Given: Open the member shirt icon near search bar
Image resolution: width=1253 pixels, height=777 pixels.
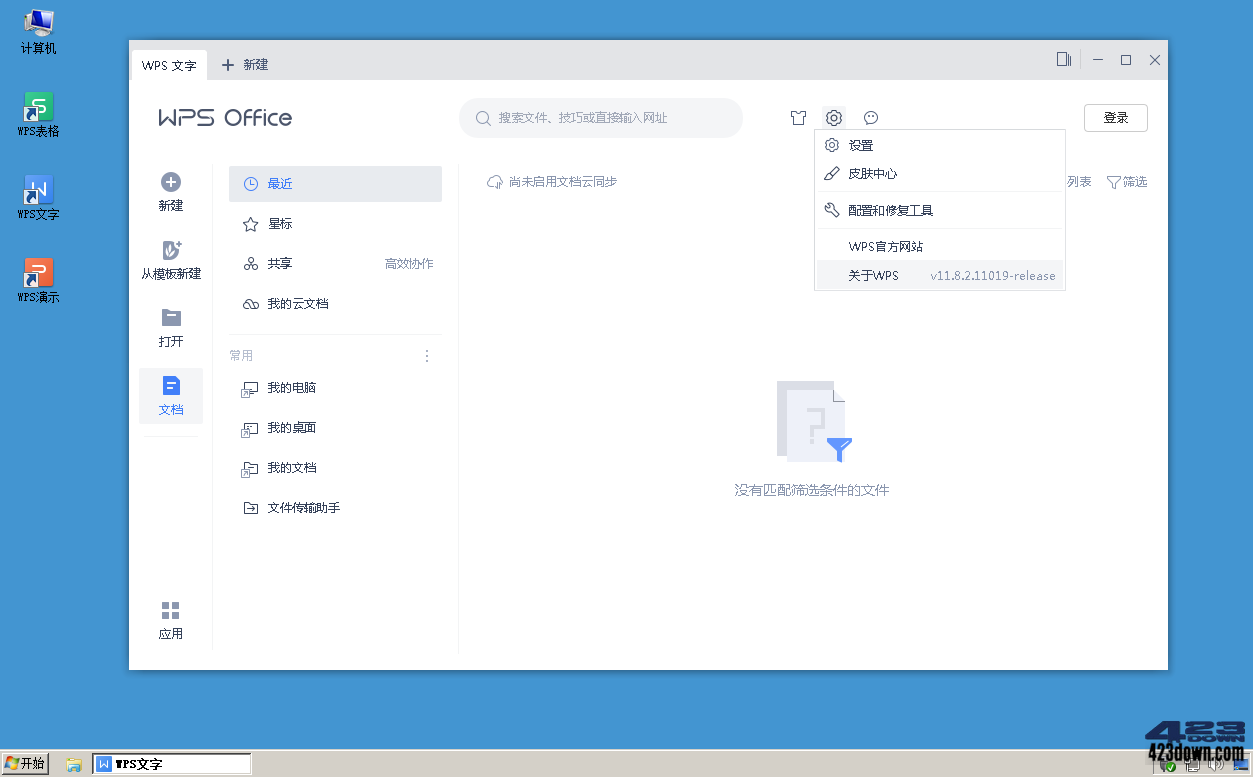Looking at the screenshot, I should pos(798,117).
